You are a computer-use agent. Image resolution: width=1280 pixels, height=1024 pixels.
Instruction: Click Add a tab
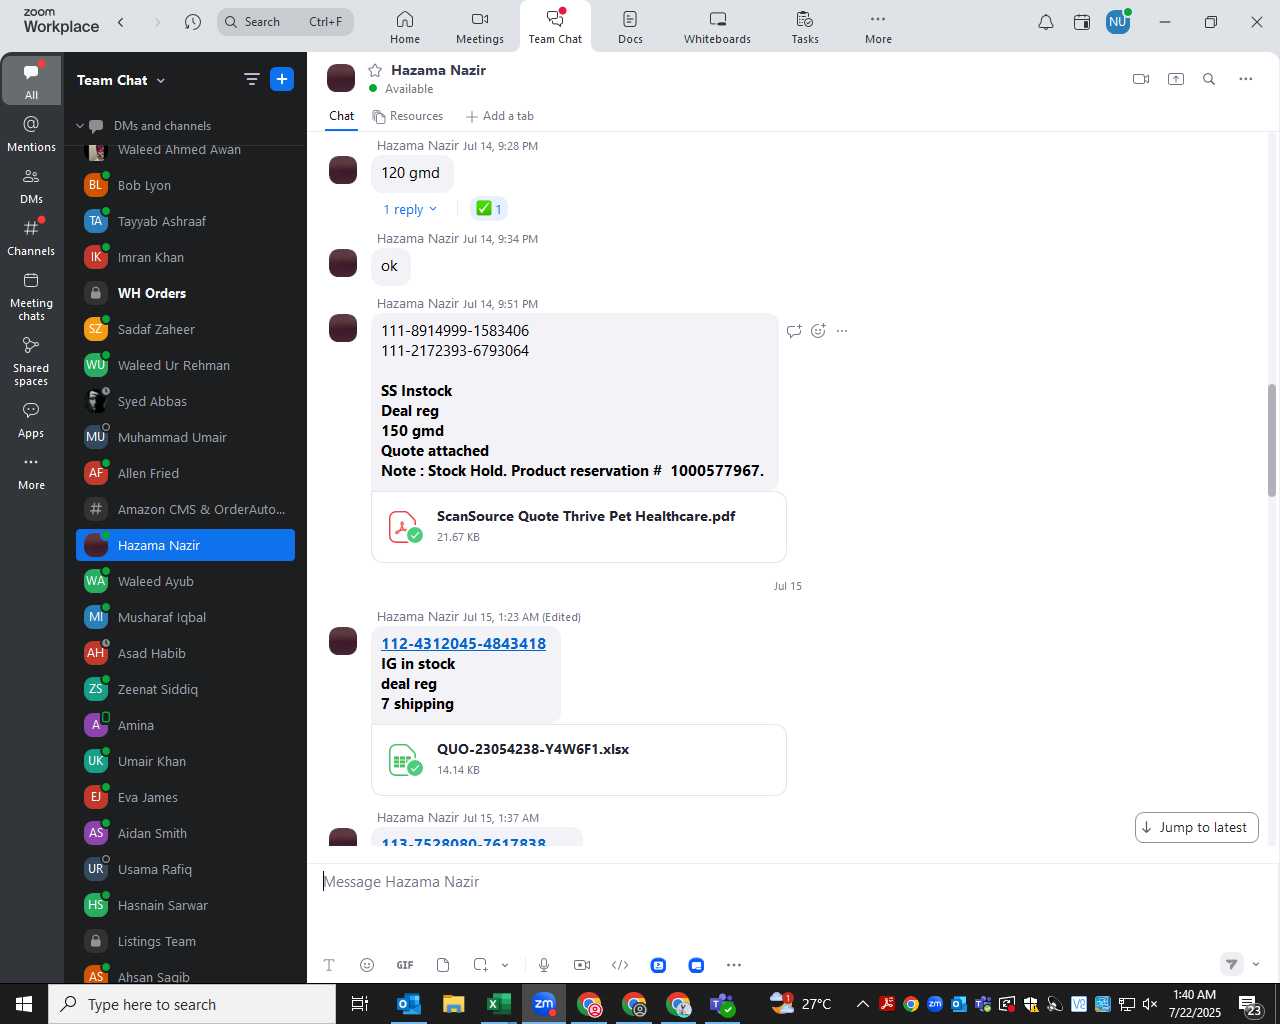coord(500,116)
